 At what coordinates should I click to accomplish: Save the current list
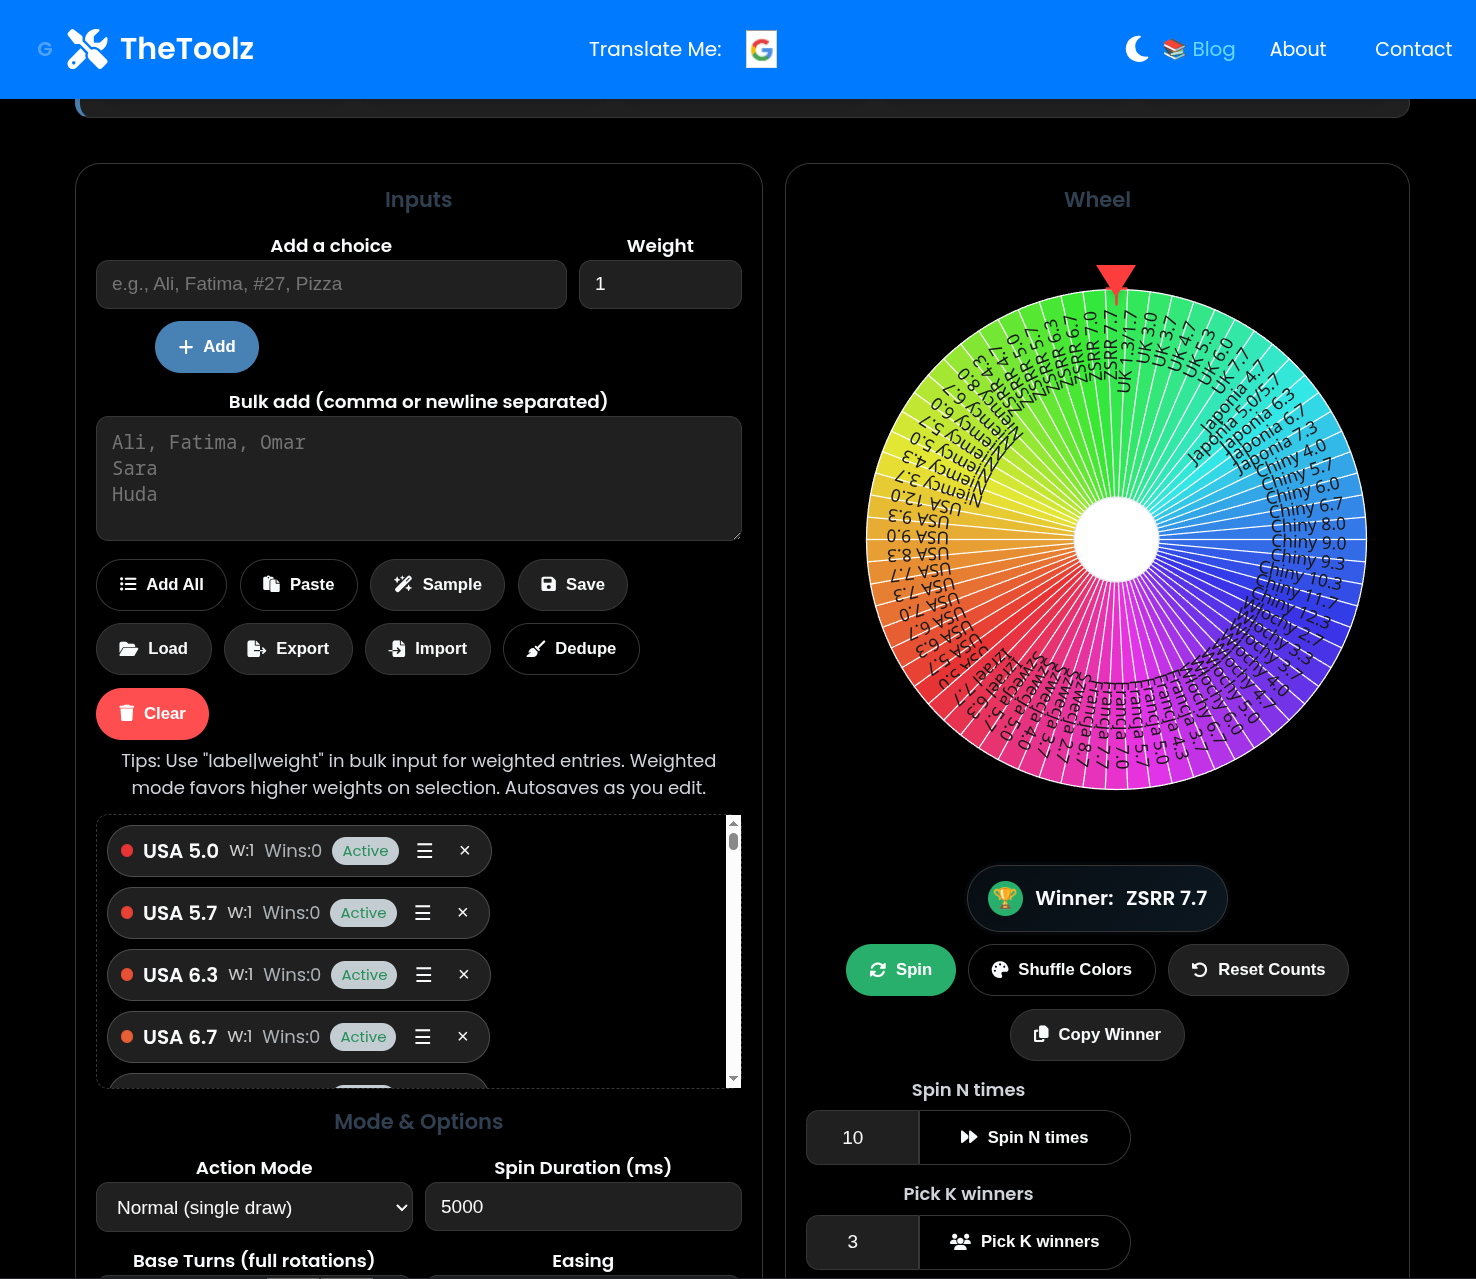[x=573, y=585]
